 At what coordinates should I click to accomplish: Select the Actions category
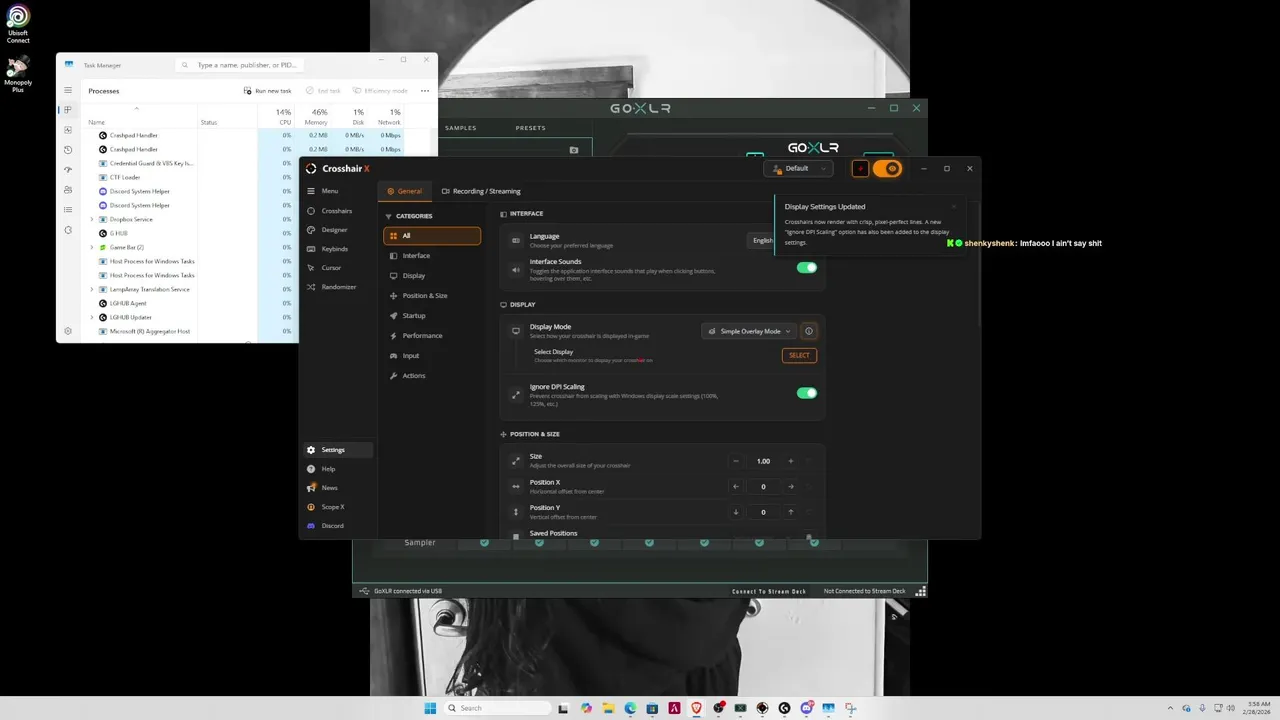[432, 376]
